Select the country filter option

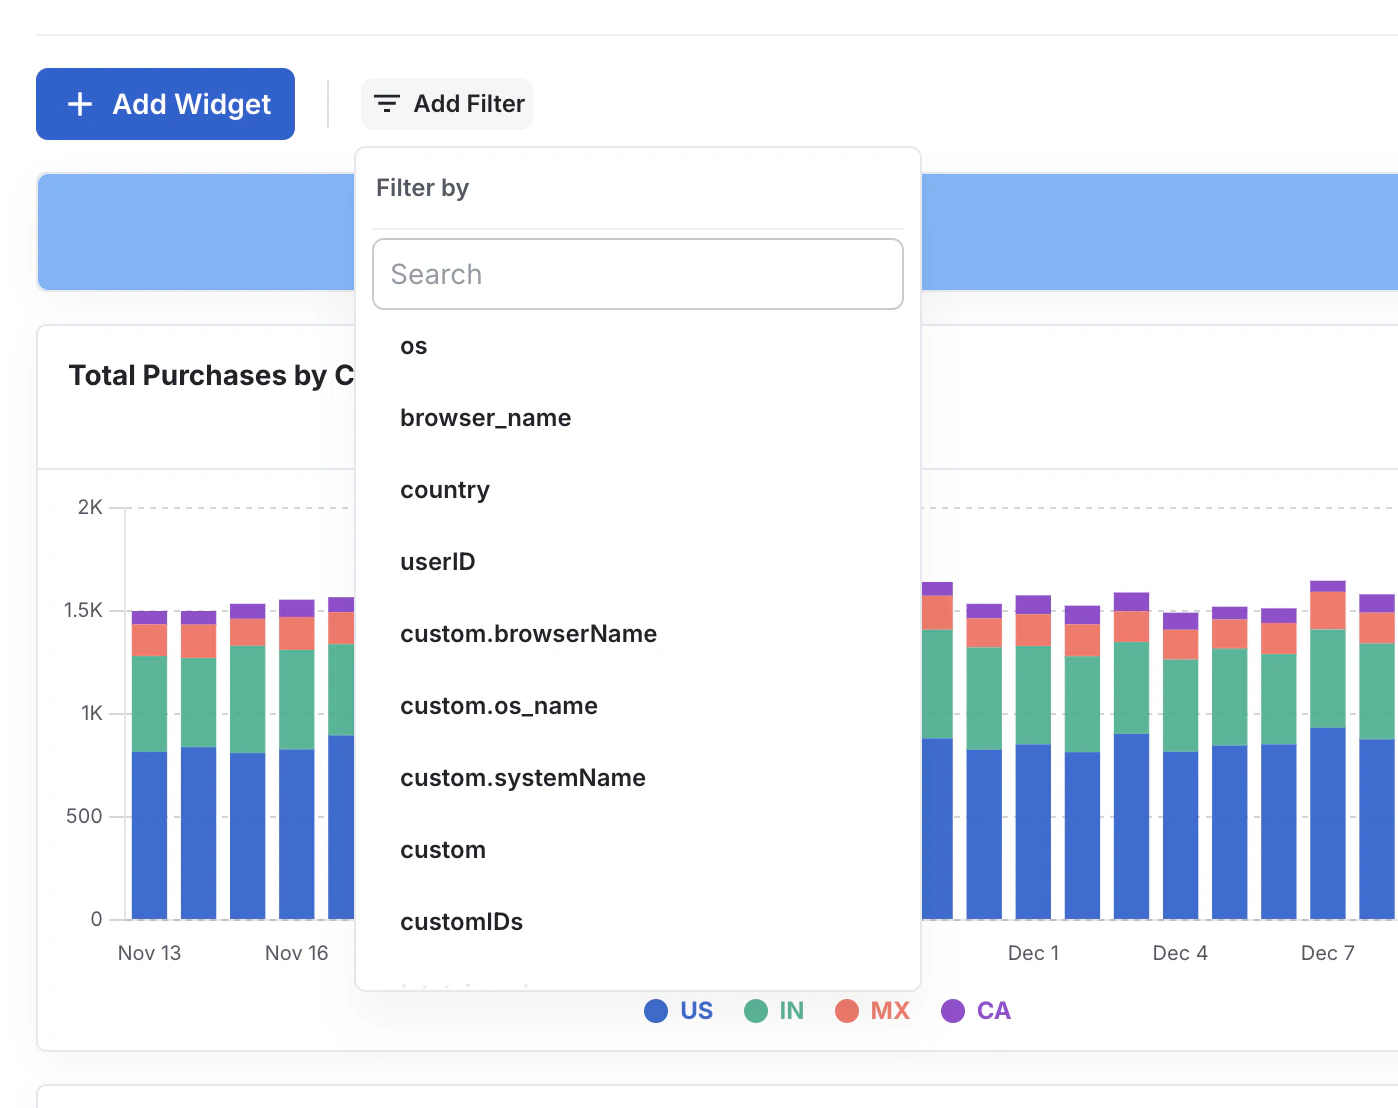pyautogui.click(x=445, y=490)
